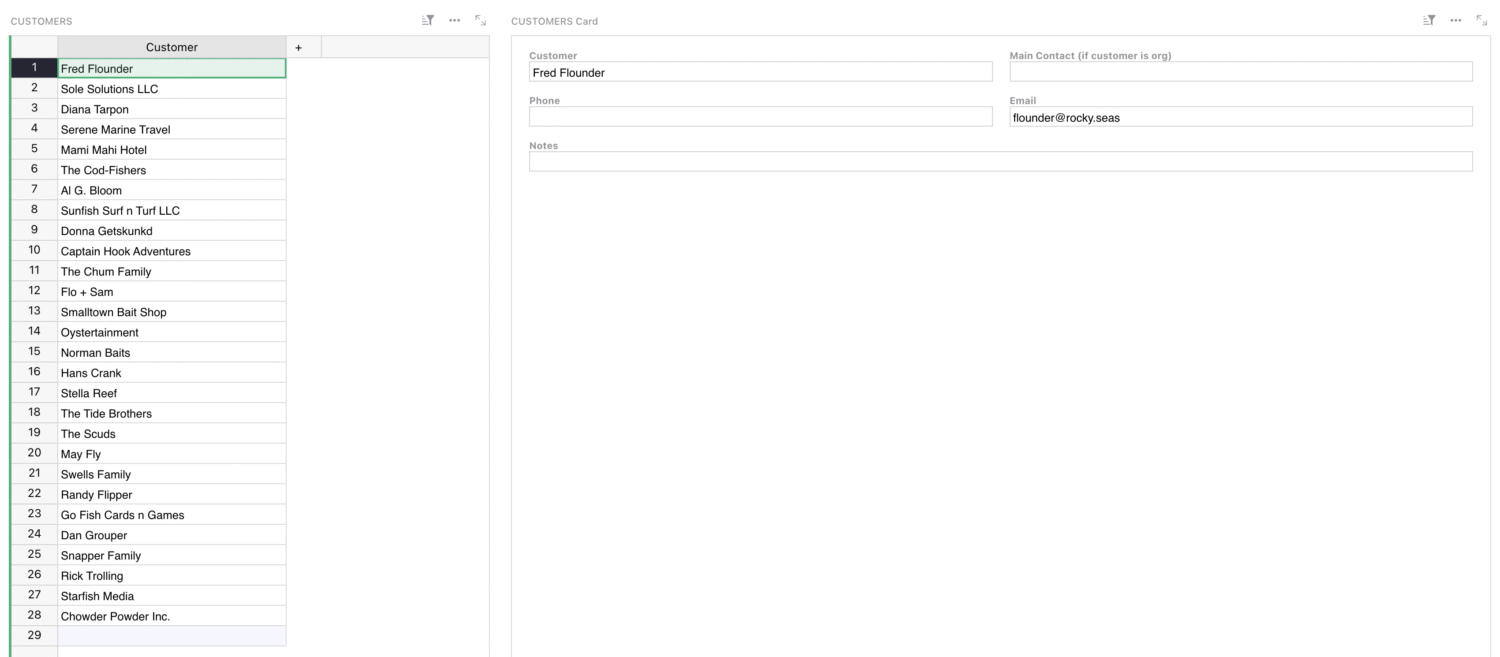1500x657 pixels.
Task: Select the Dan Grouper cell
Action: [x=172, y=535]
